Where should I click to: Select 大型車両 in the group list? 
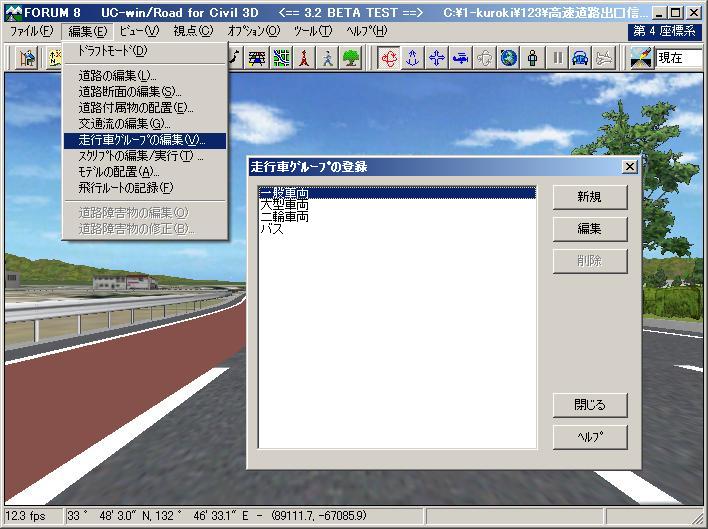(x=397, y=205)
